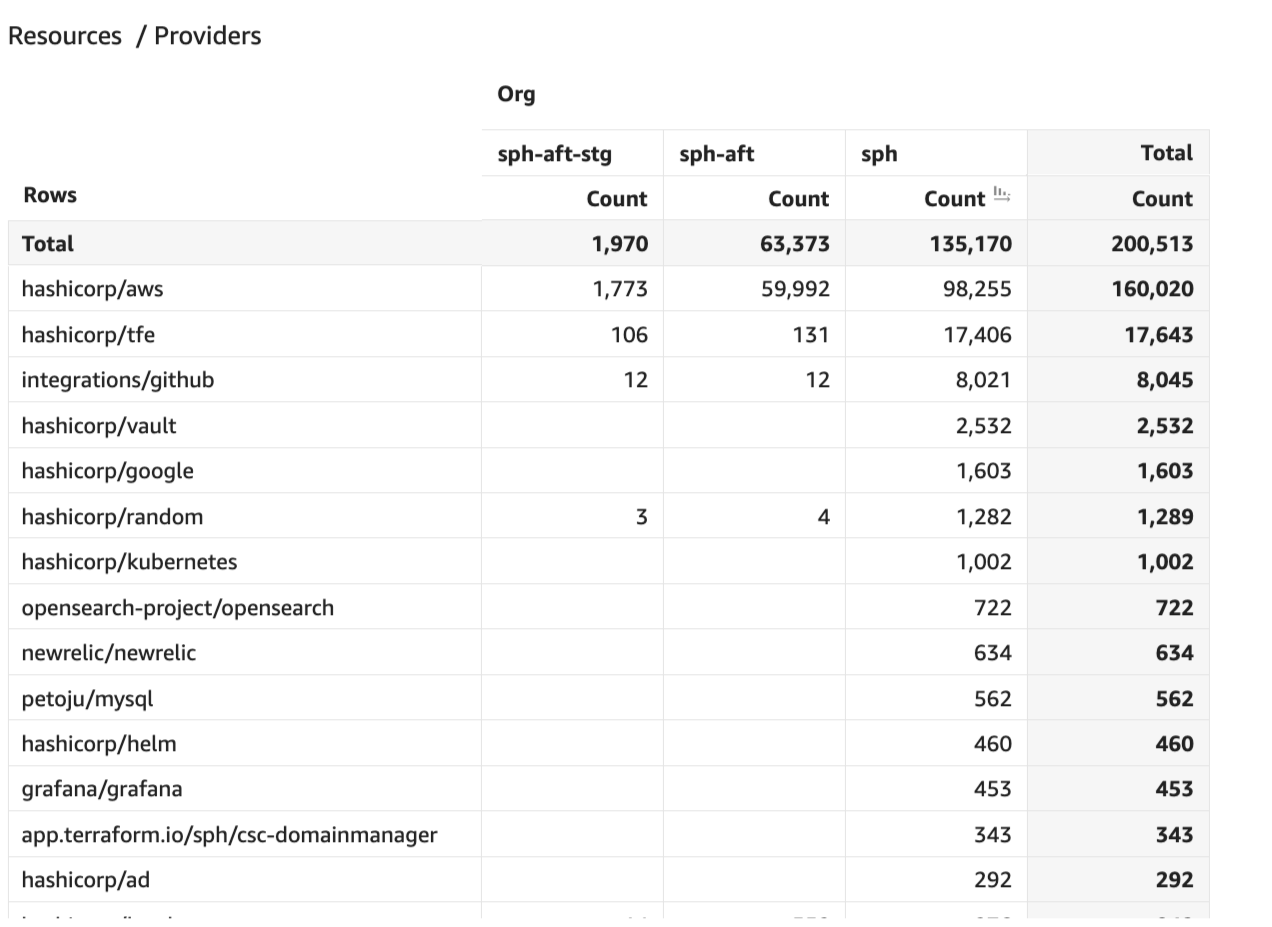Click hashicorp/aws value 1,773
The image size is (1272, 927).
point(620,289)
